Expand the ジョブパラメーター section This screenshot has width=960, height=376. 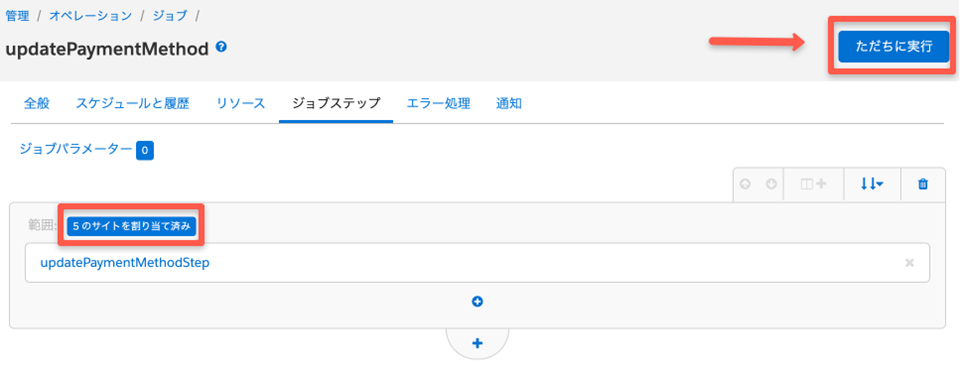(76, 149)
